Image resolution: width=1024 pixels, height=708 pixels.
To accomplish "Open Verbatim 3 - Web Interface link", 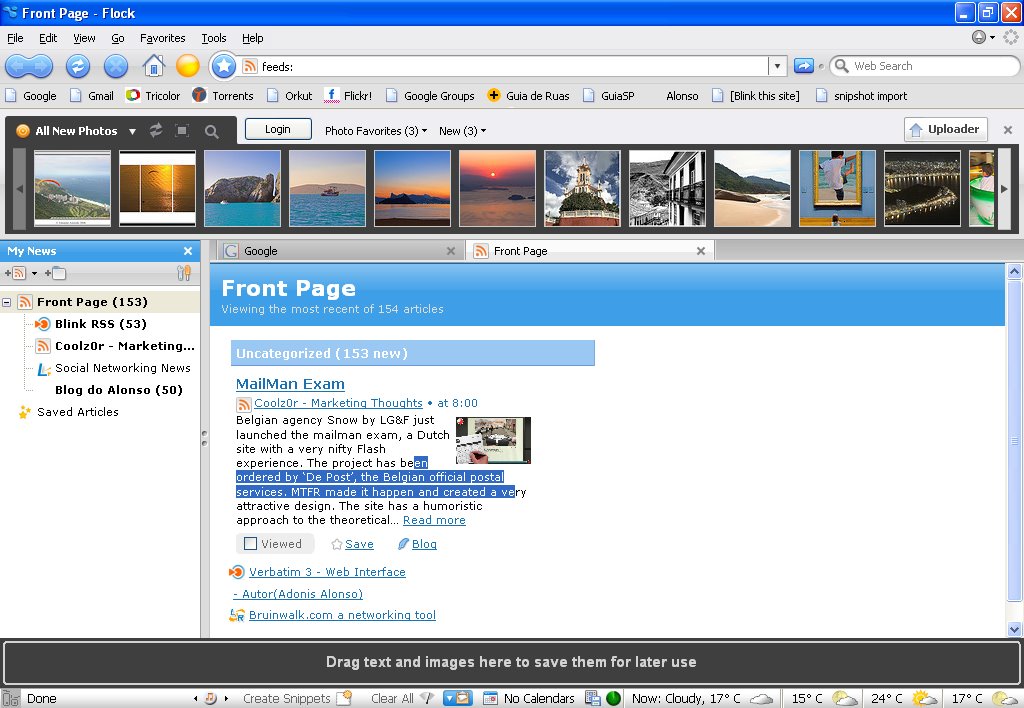I will [327, 572].
